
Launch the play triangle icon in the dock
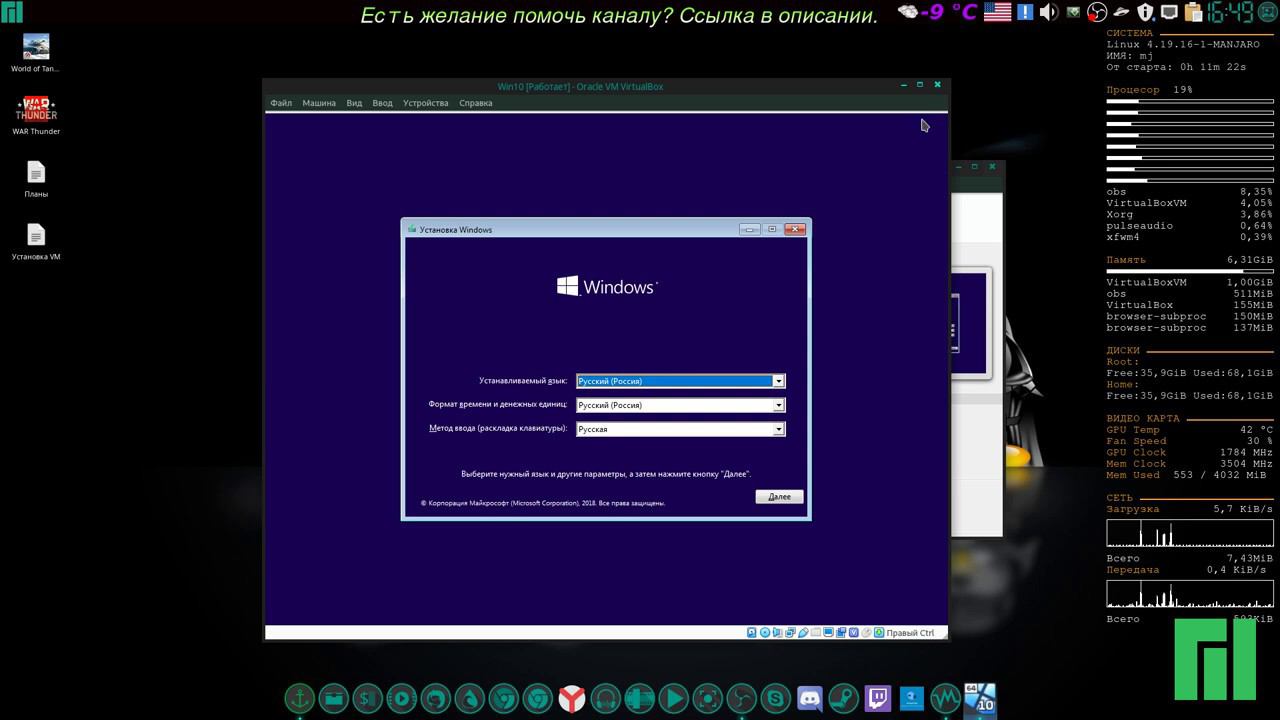(x=674, y=697)
